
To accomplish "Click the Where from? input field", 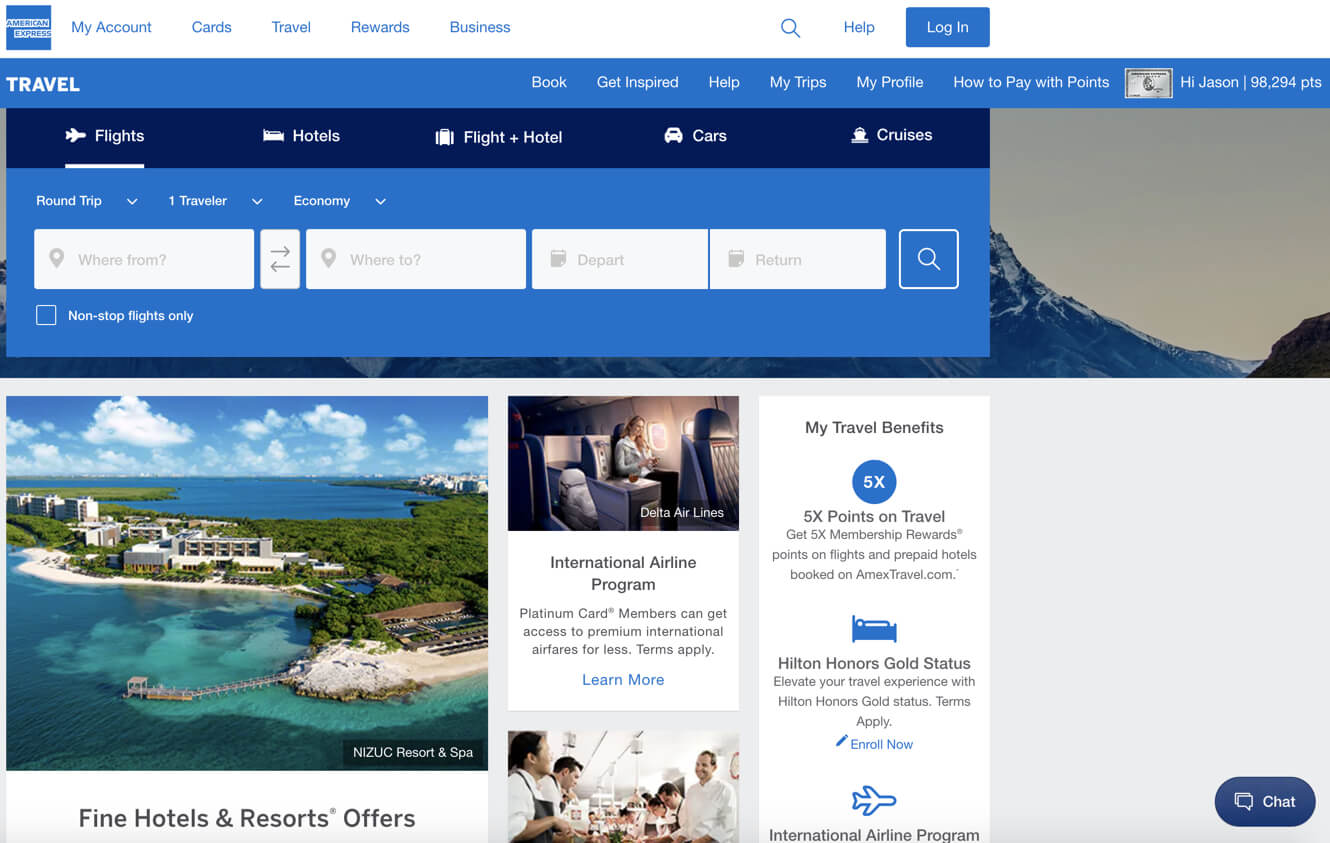I will [x=144, y=260].
